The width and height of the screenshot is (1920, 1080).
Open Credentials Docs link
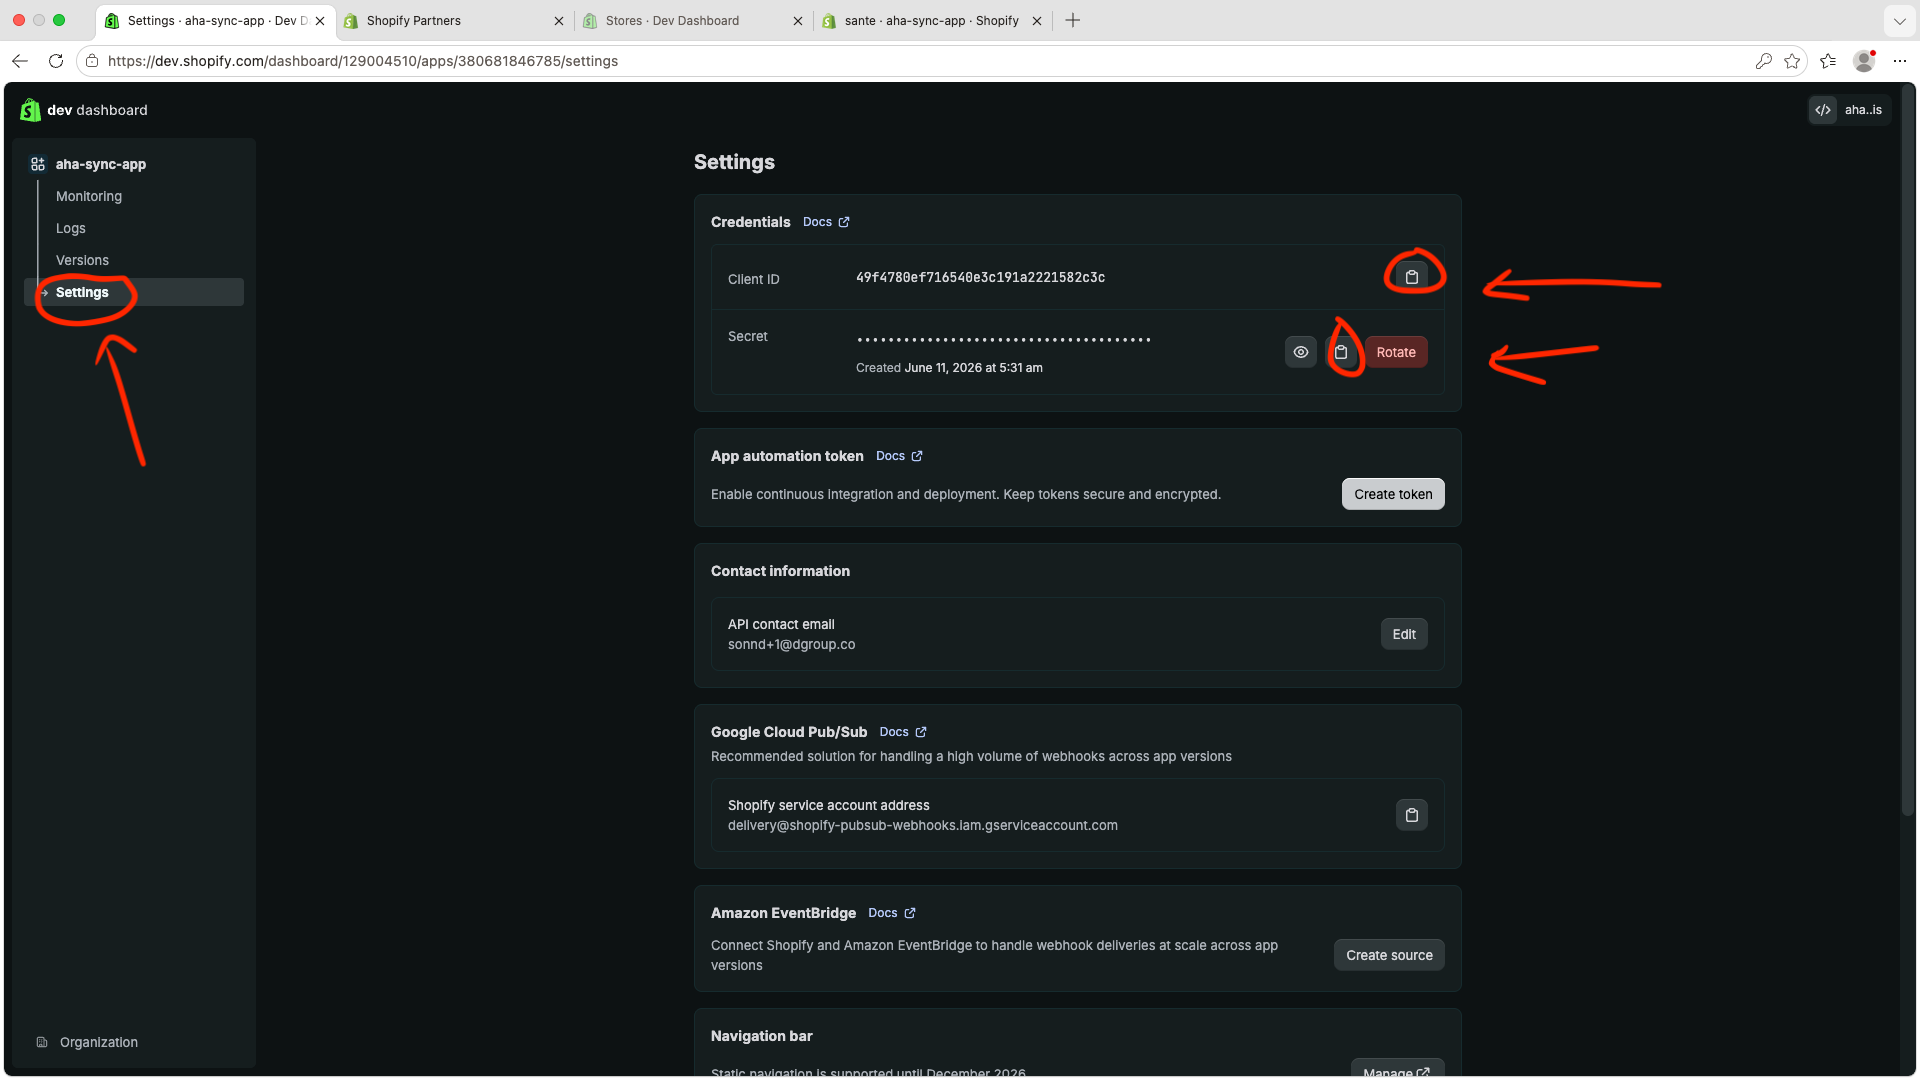tap(826, 222)
